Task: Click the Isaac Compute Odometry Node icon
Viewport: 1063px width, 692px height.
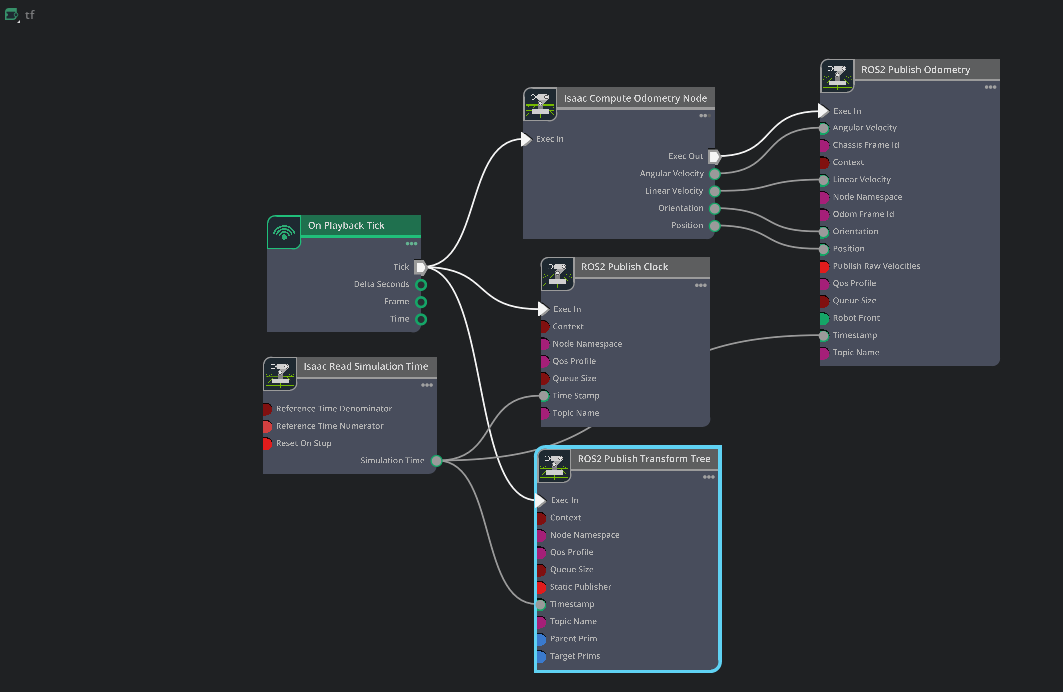Action: tap(540, 104)
